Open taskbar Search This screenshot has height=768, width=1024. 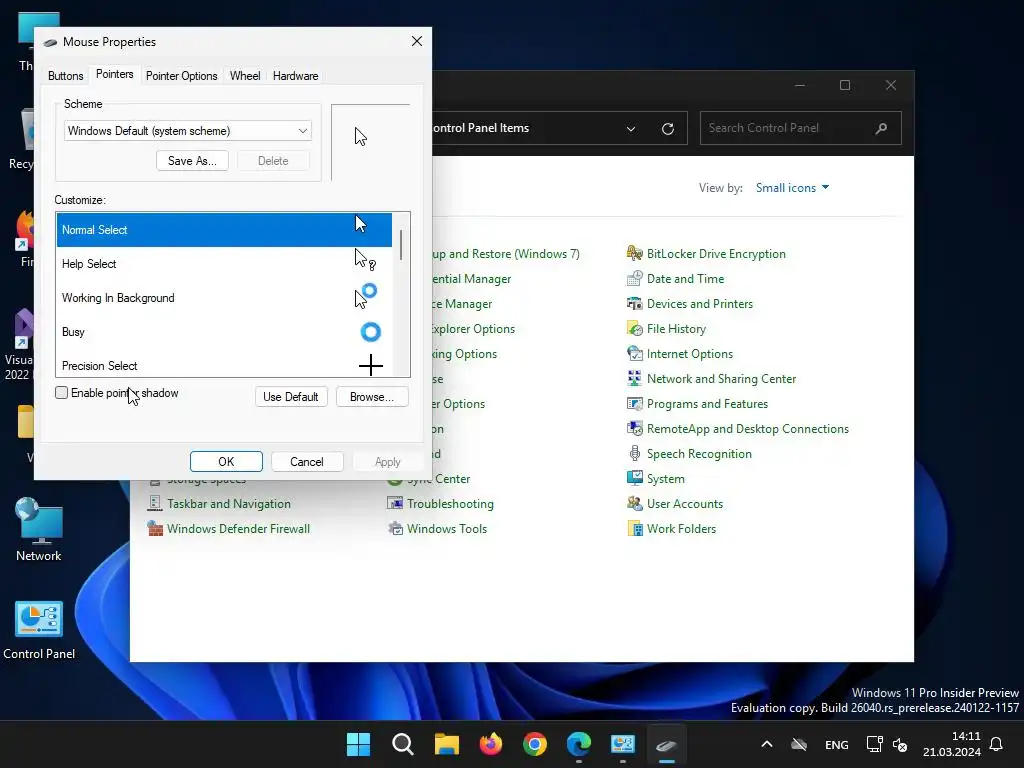403,744
